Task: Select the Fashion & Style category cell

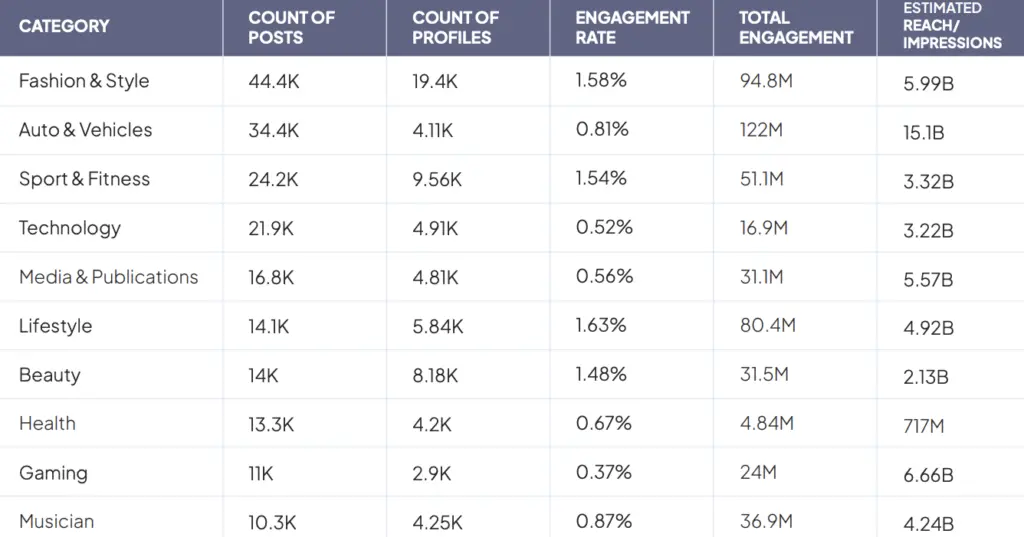Action: click(x=84, y=81)
